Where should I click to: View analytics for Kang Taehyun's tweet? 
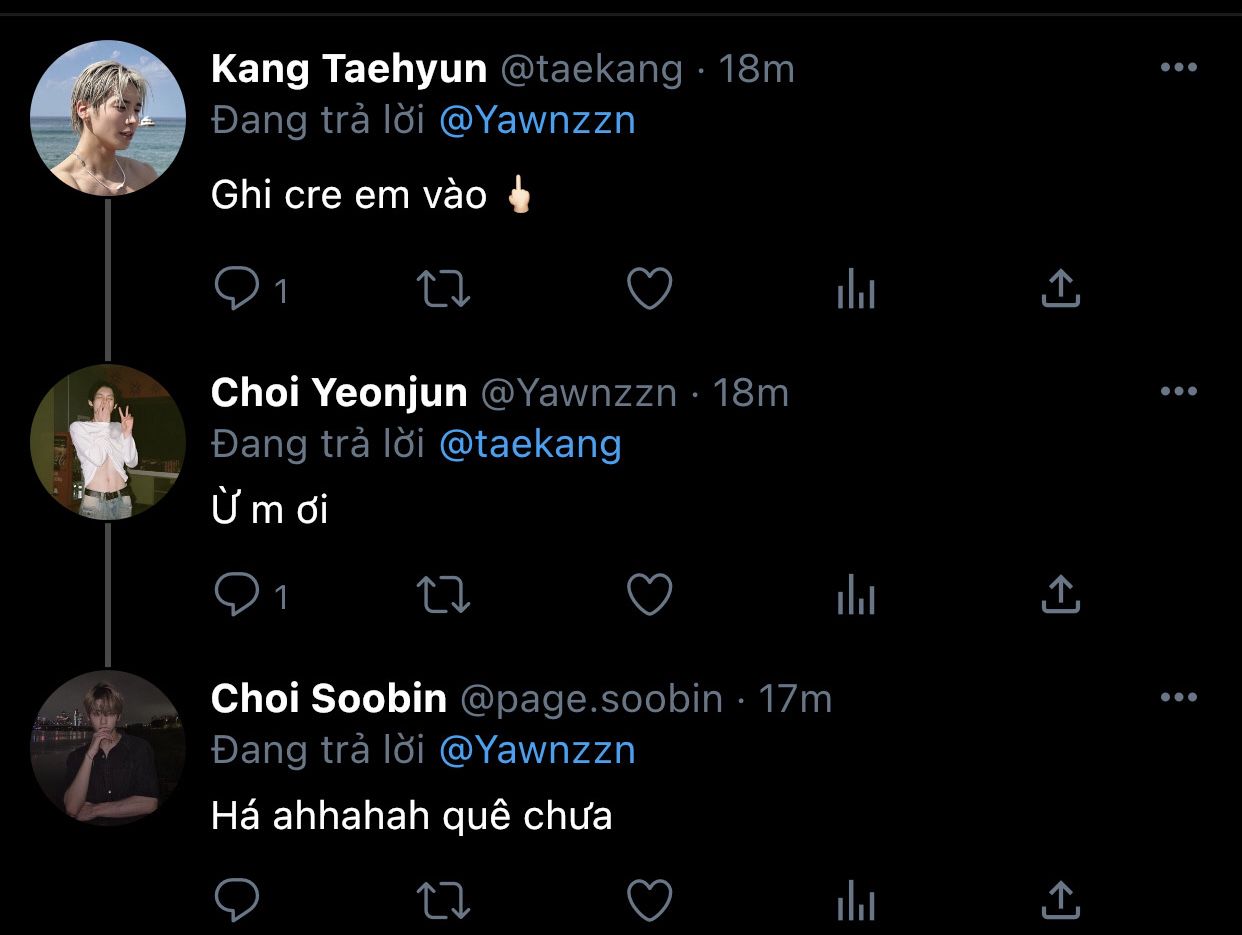click(x=855, y=291)
